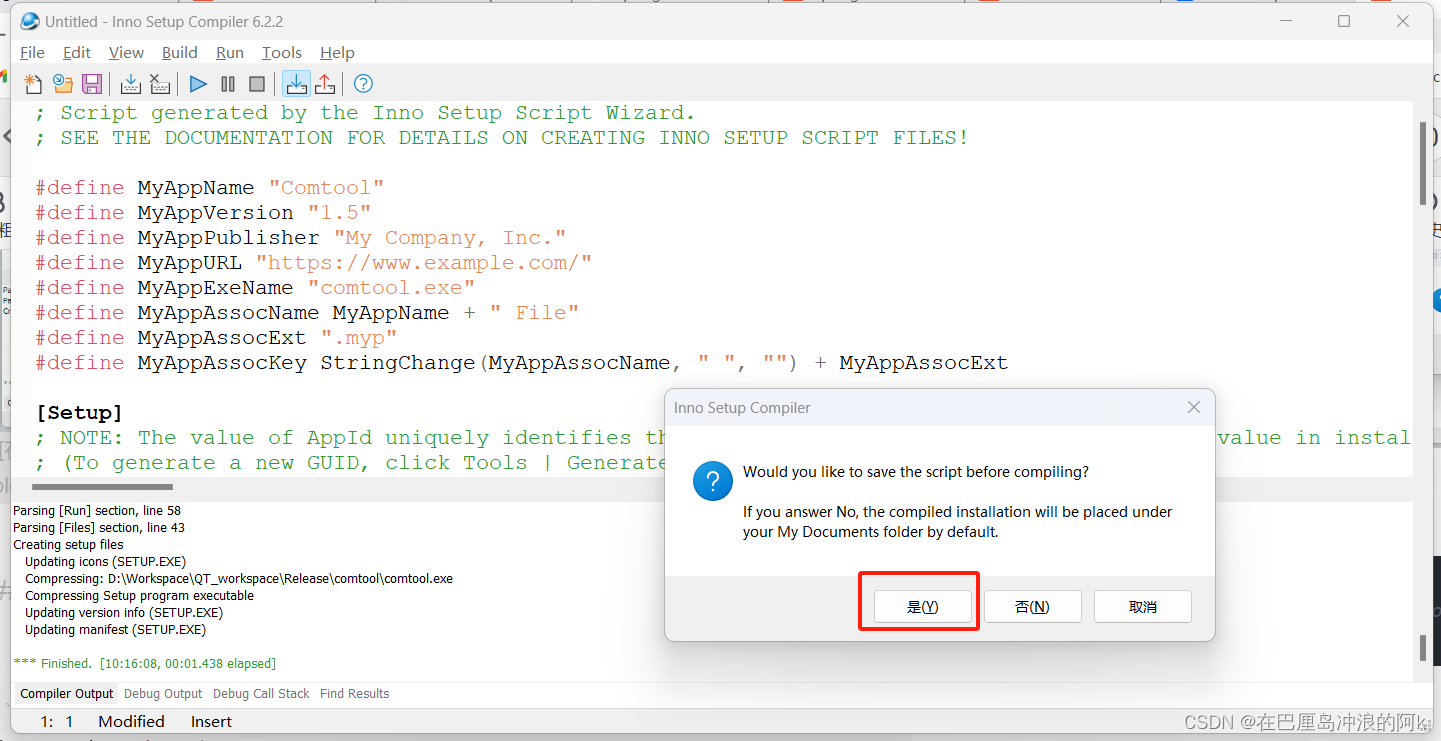Click the Inno Setup app icon in title bar
Viewport: 1441px width, 741px height.
[x=30, y=21]
